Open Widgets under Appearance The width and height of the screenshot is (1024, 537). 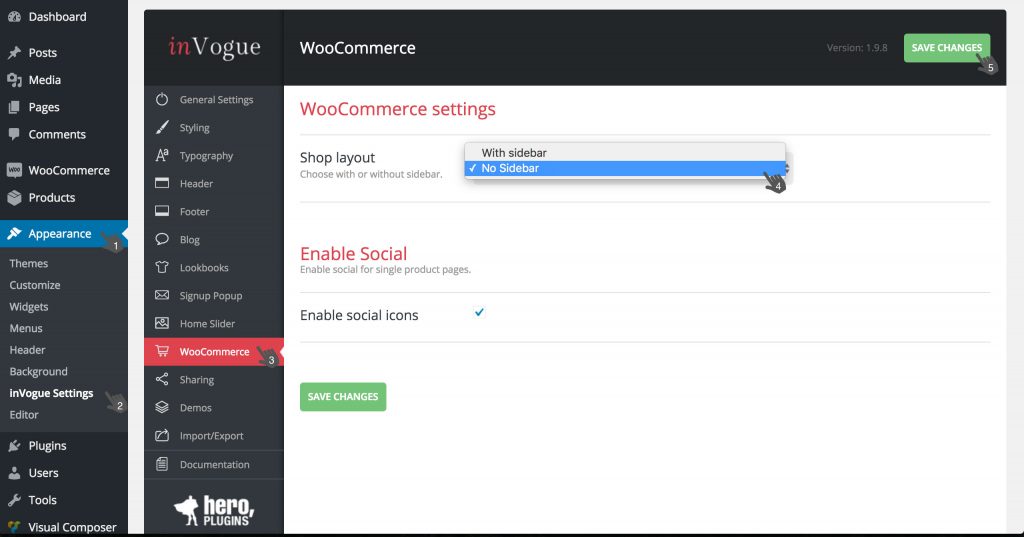(29, 306)
